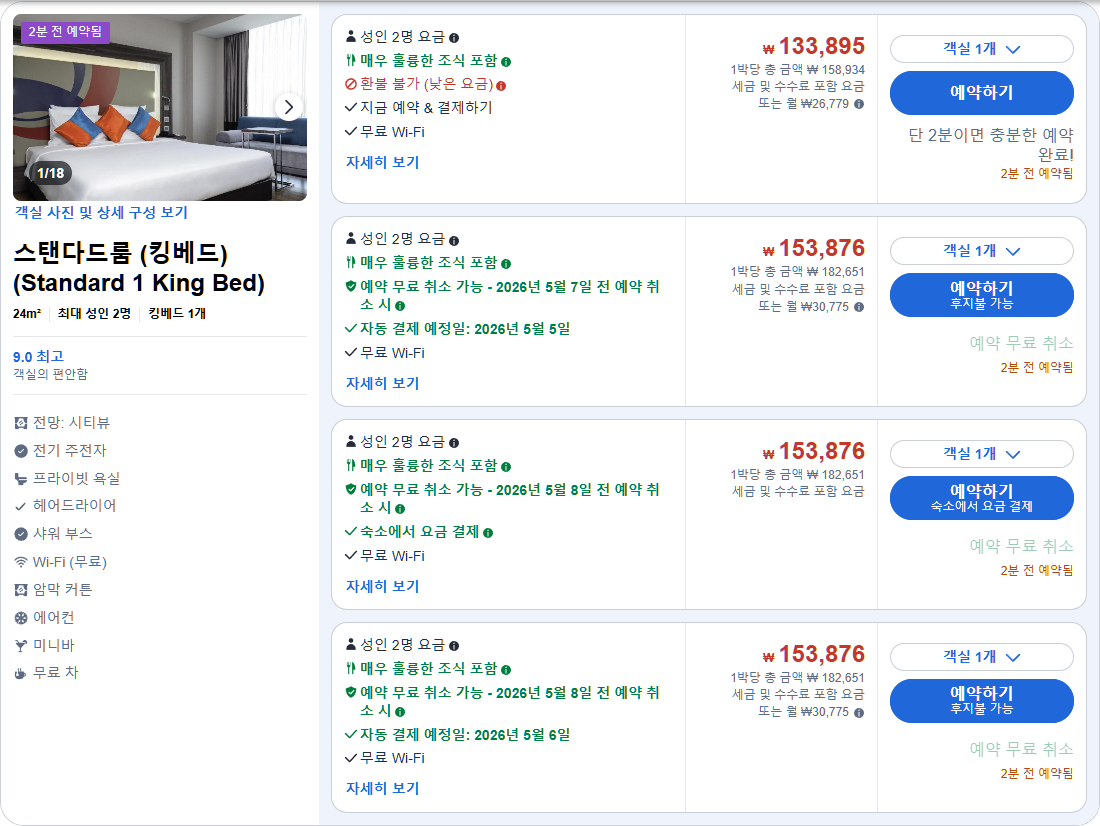Click the minibar amenity icon

click(22, 644)
